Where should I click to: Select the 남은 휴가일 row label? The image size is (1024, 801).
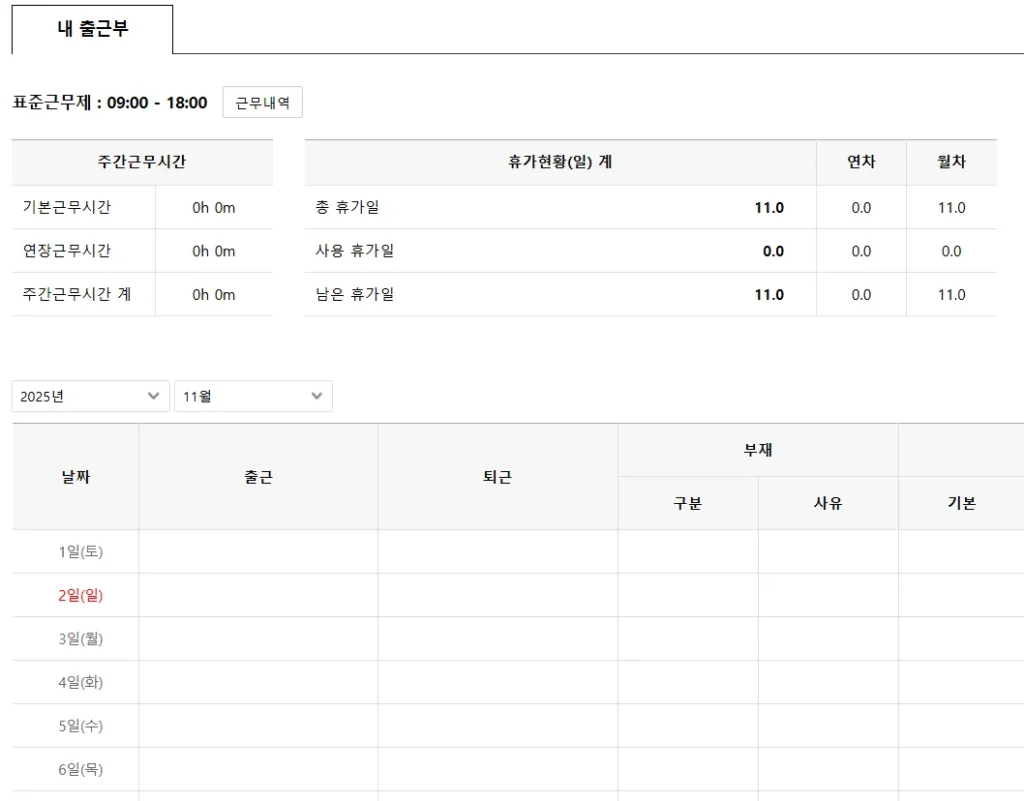click(355, 294)
